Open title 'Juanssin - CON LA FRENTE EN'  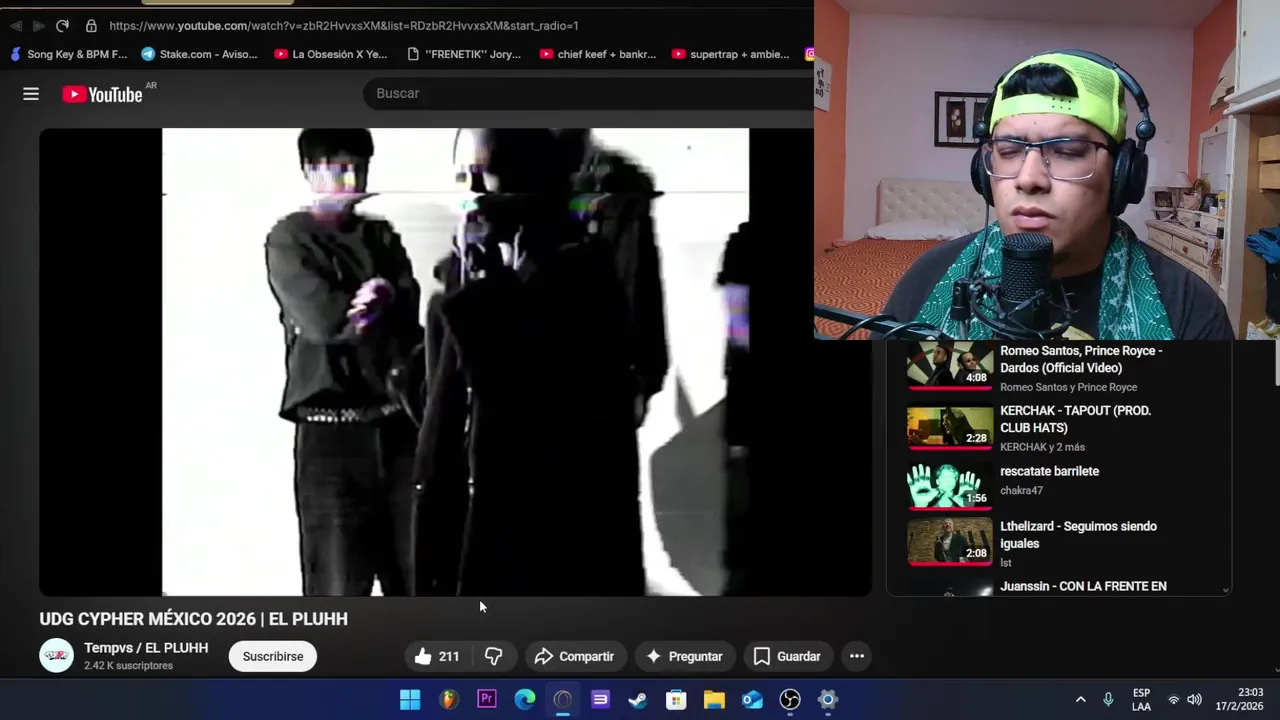pos(1083,586)
